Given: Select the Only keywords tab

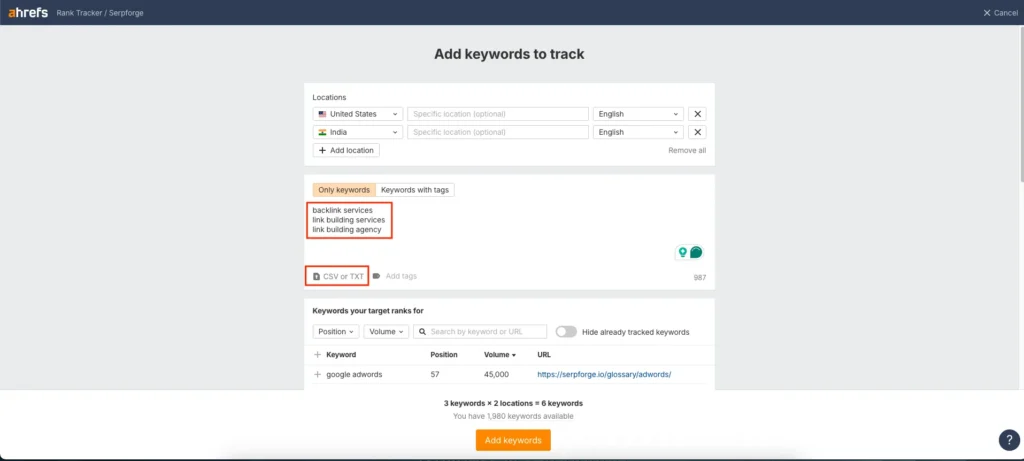Looking at the screenshot, I should (x=343, y=190).
